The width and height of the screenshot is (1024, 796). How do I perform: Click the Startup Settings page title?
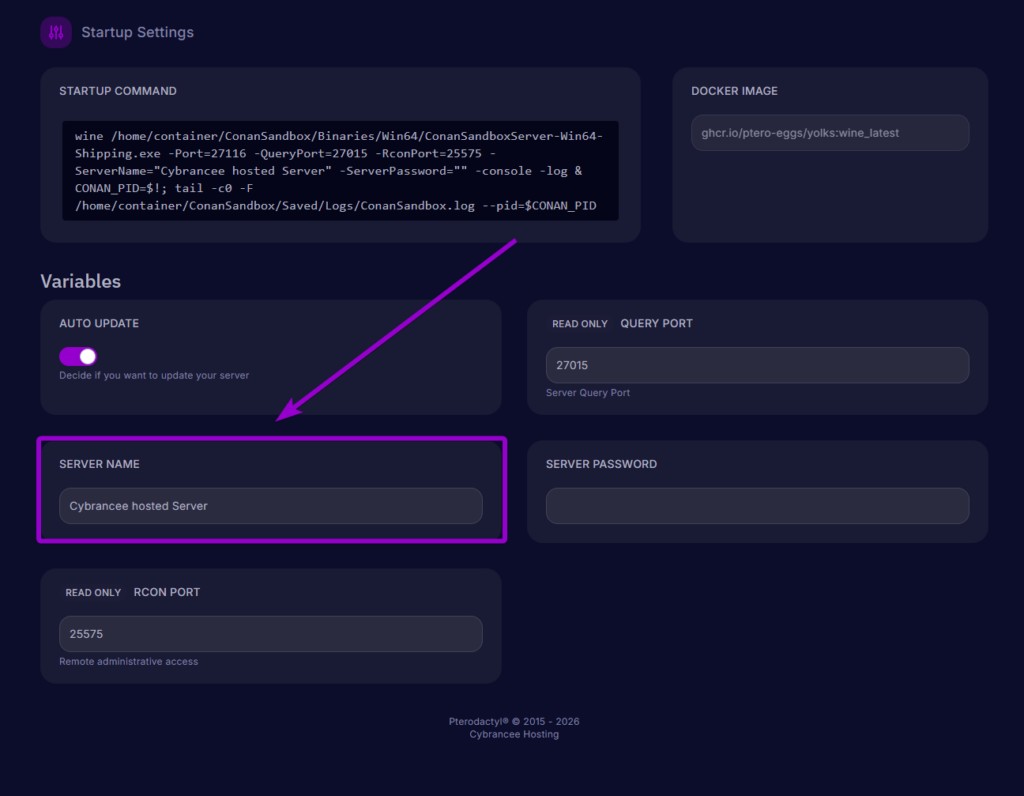pos(137,32)
